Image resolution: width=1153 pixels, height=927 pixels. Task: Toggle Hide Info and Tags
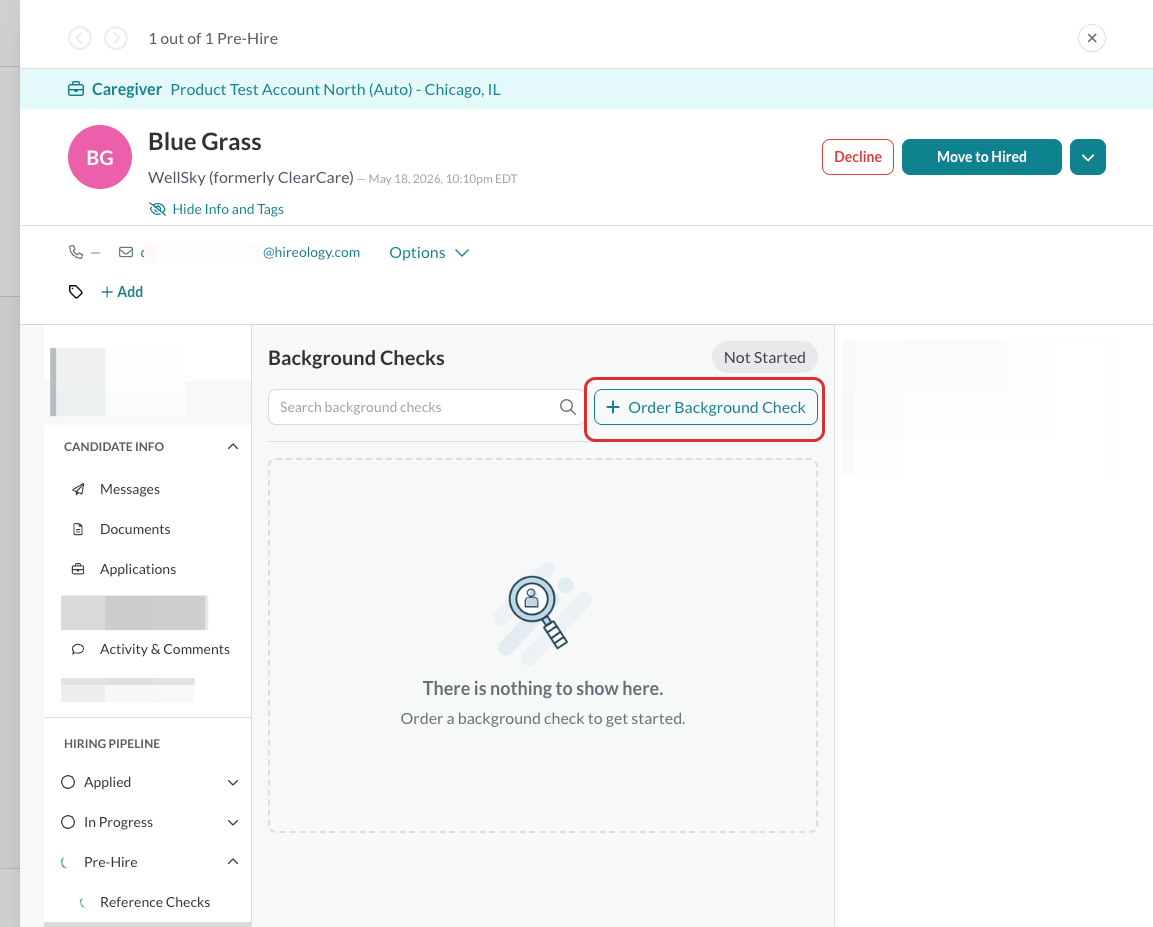tap(216, 210)
